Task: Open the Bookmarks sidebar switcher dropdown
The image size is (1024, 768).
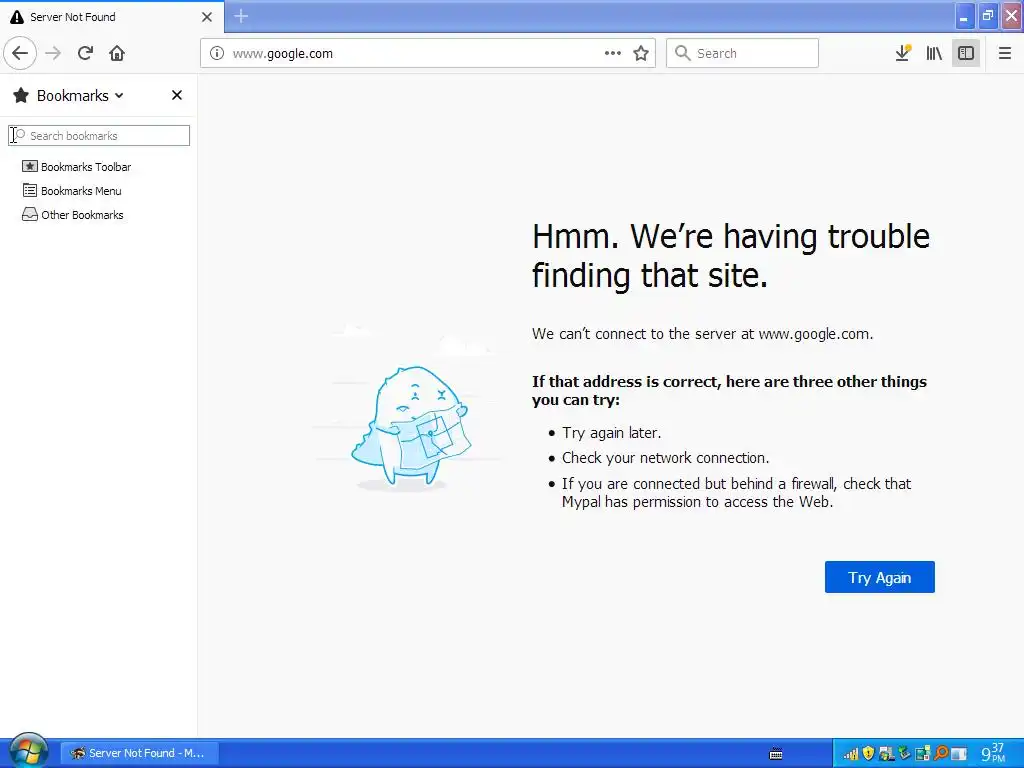Action: pos(80,95)
